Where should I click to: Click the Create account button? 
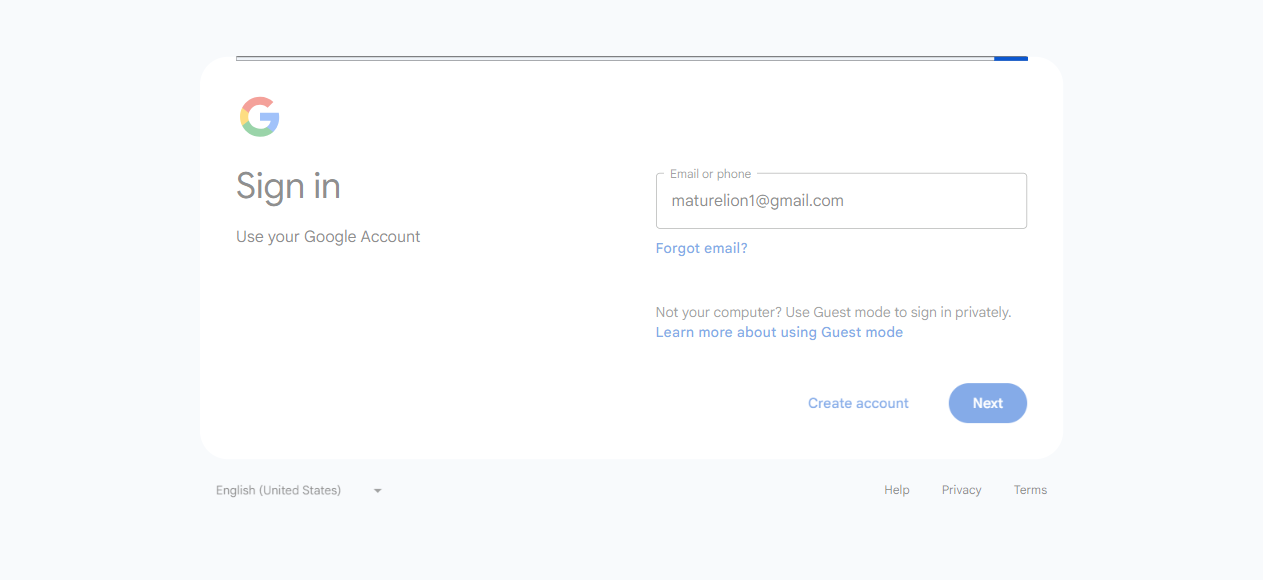(858, 403)
